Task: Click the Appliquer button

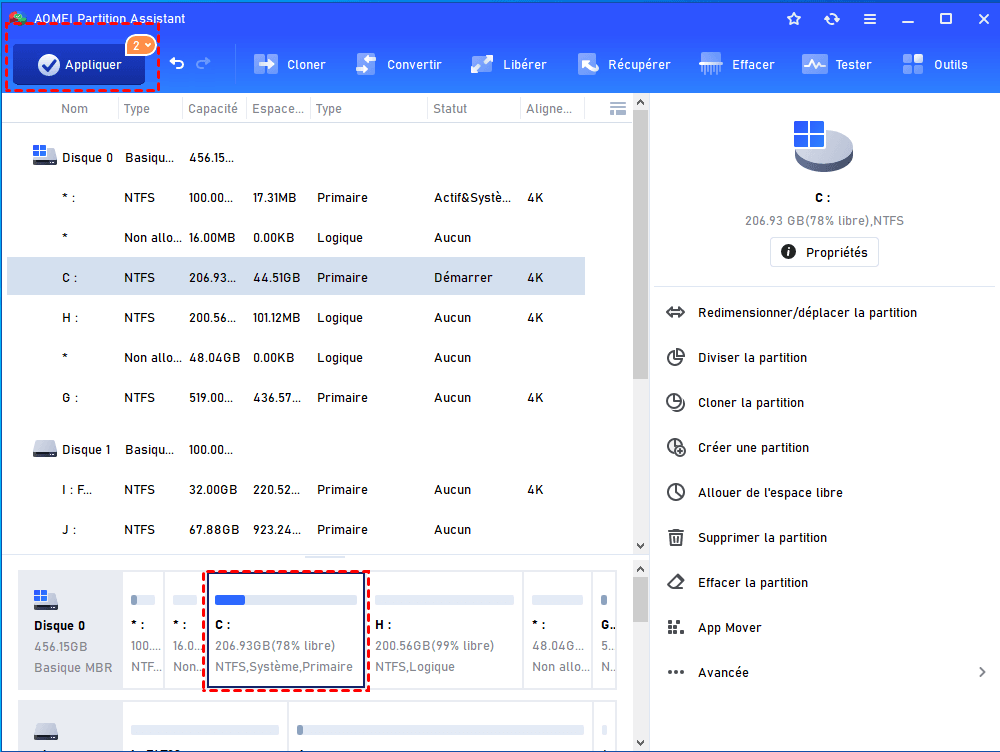Action: tap(78, 64)
